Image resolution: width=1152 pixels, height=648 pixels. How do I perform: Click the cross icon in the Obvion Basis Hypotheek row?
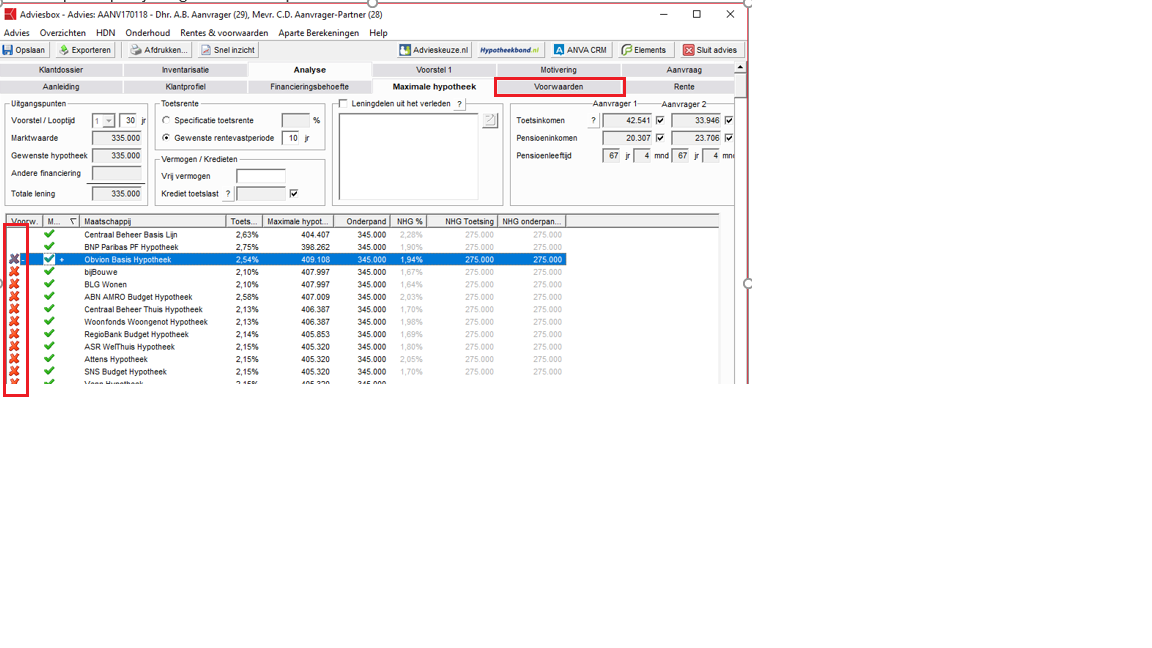click(14, 259)
